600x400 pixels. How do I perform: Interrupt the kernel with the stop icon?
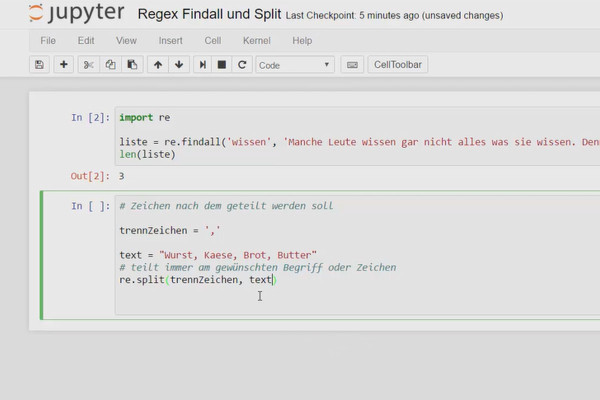coord(222,65)
